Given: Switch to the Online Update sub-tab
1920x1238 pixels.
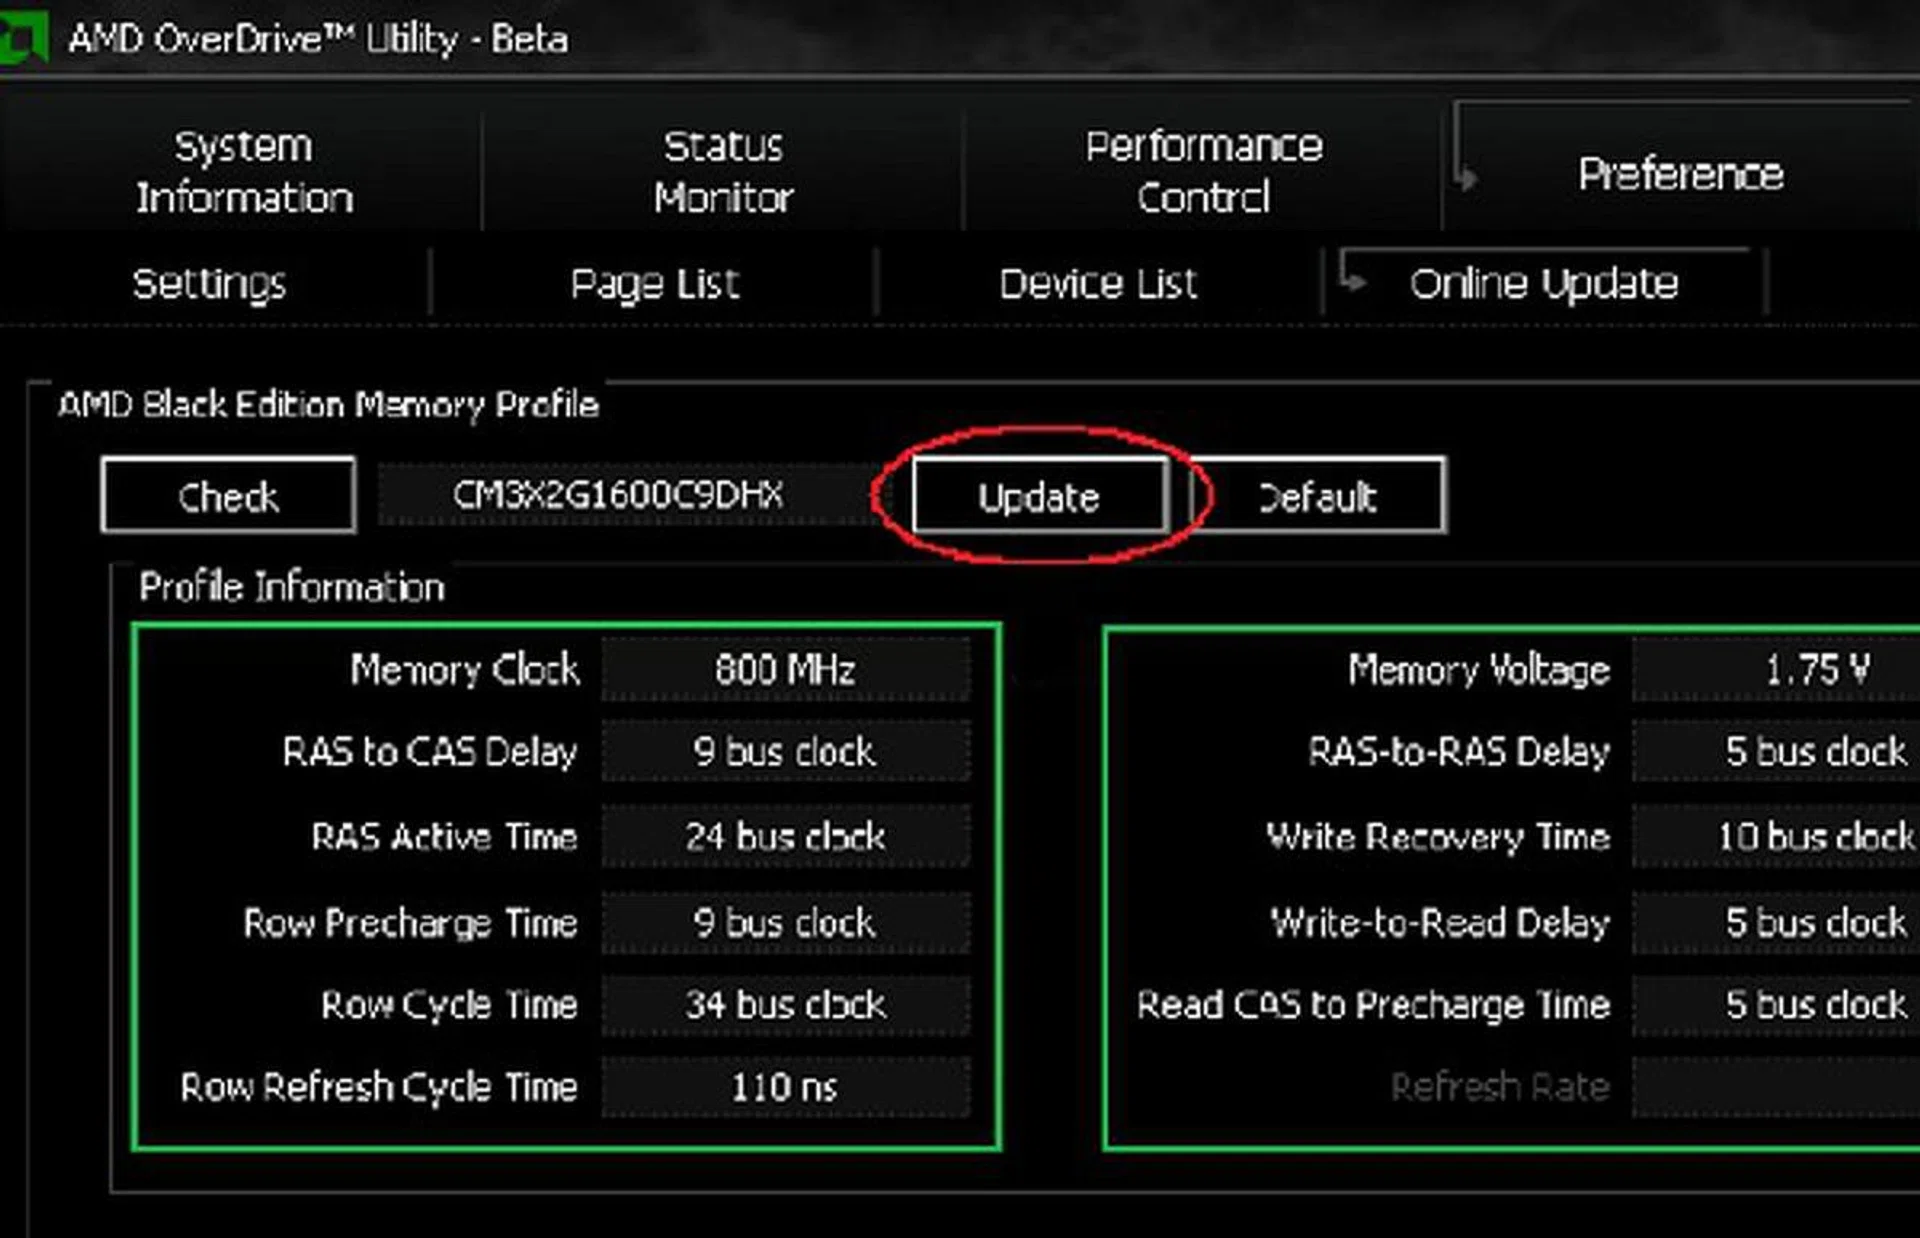Looking at the screenshot, I should 1544,283.
